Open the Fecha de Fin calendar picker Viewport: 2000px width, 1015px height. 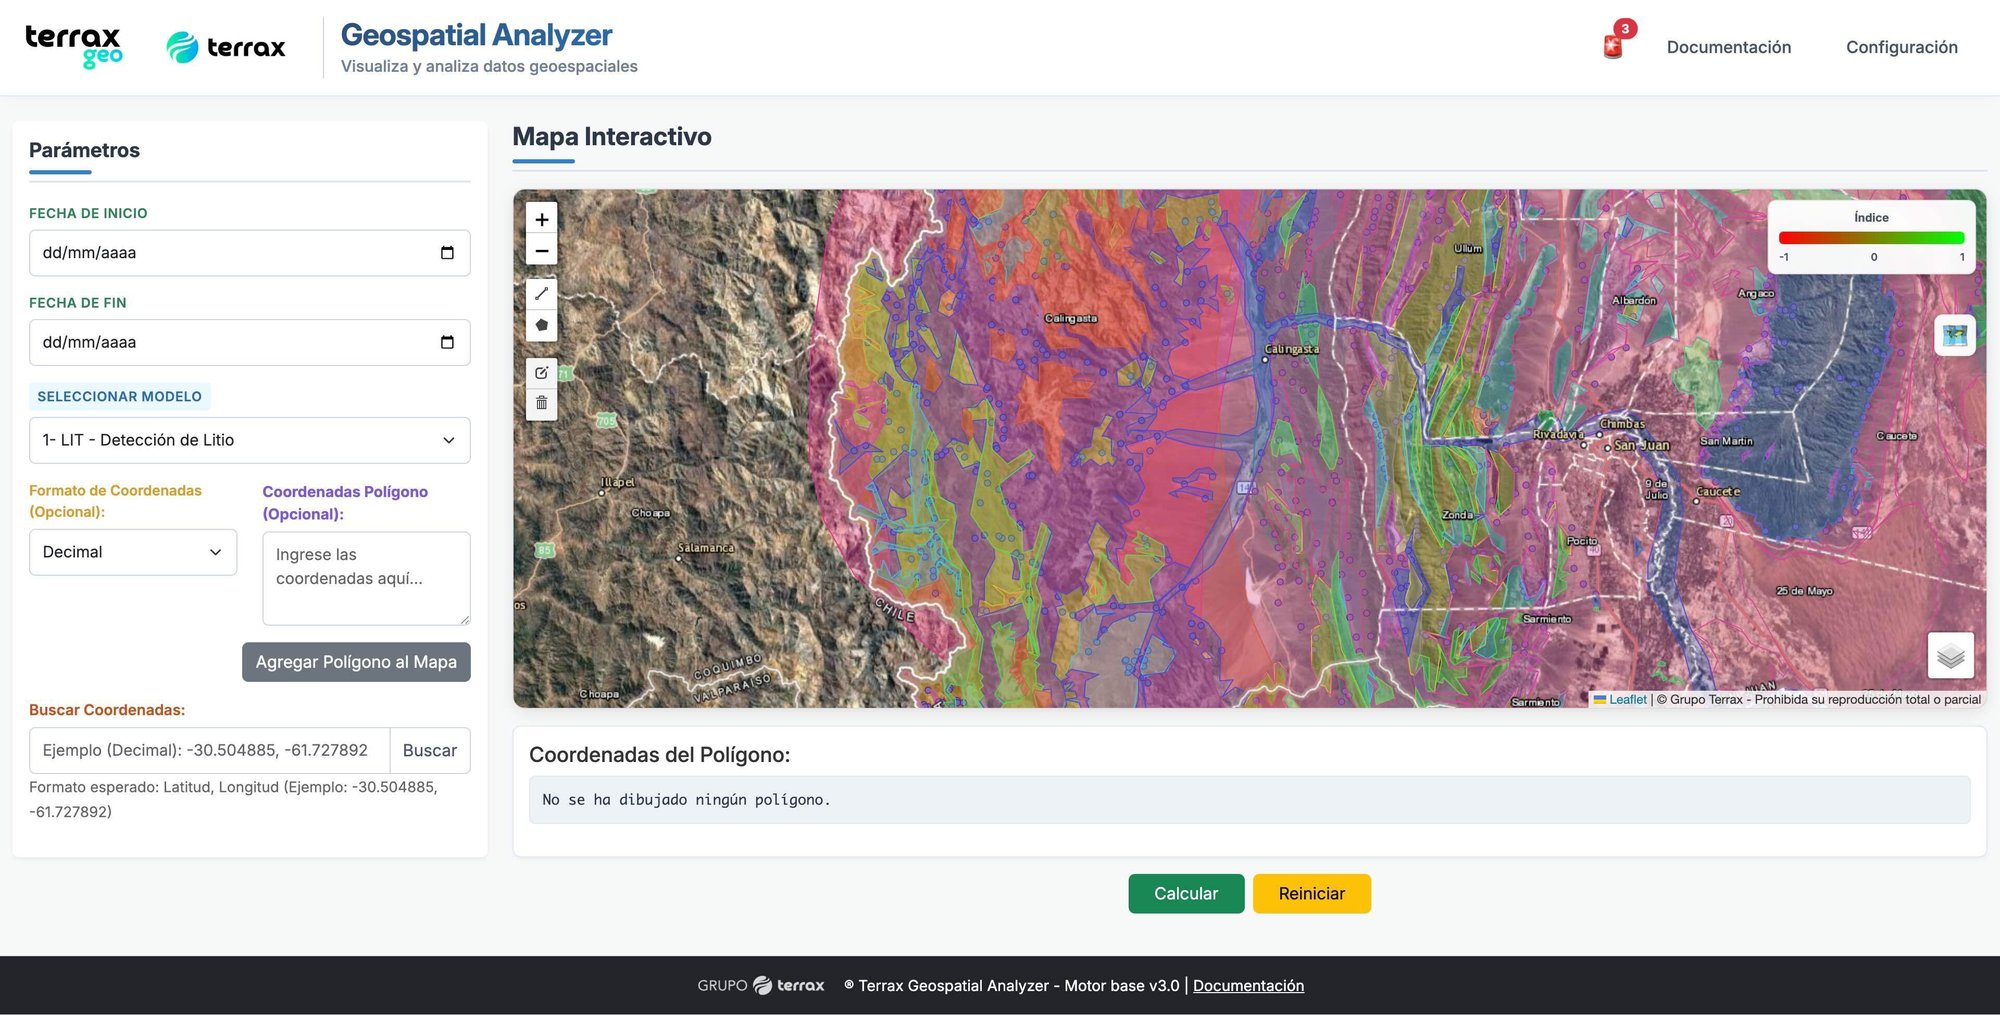pos(447,342)
